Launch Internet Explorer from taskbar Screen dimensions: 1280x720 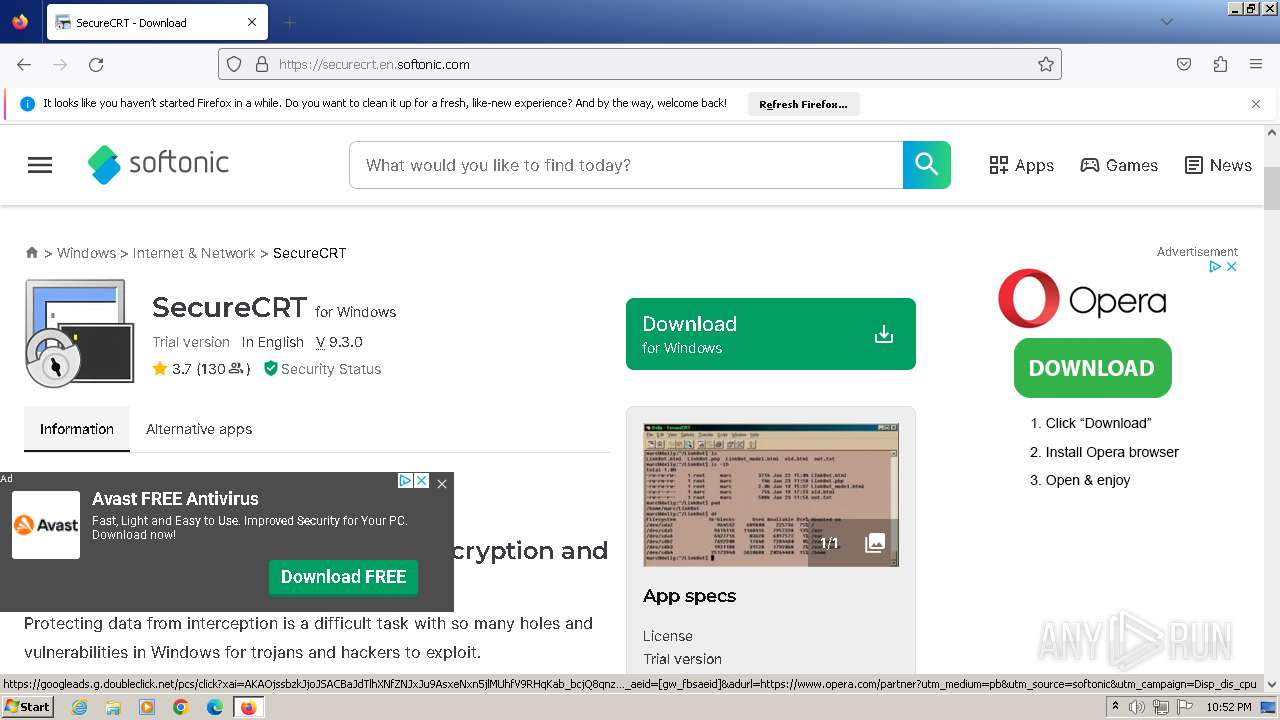tap(79, 707)
